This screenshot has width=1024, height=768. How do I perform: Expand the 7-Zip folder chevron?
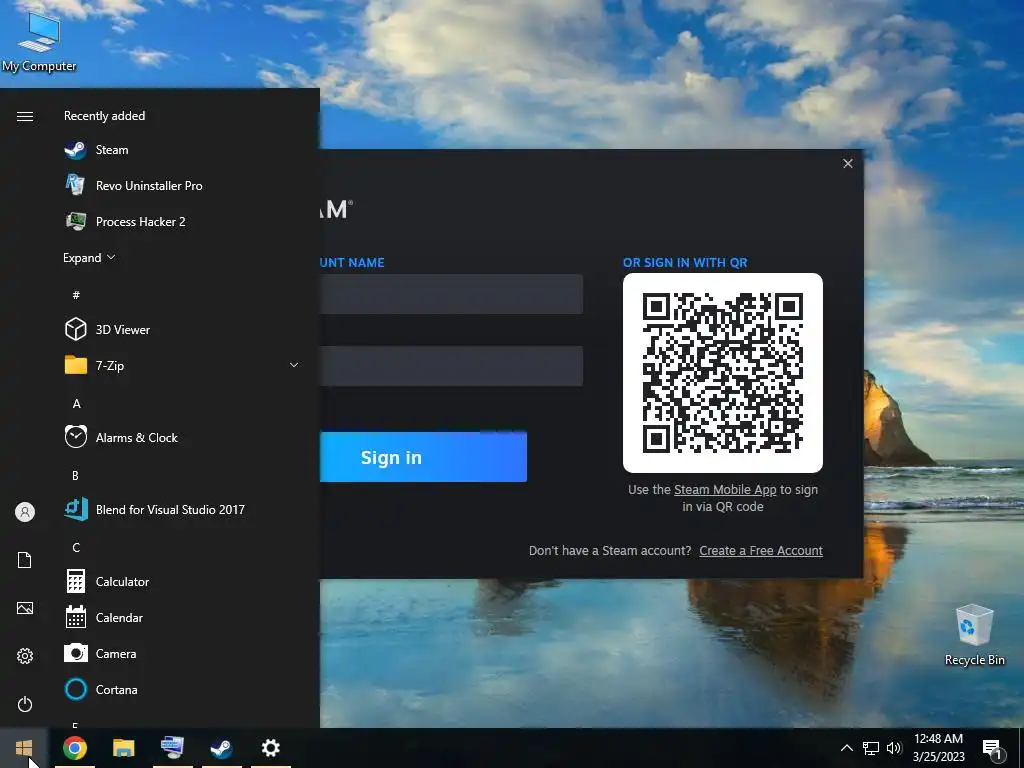coord(294,365)
